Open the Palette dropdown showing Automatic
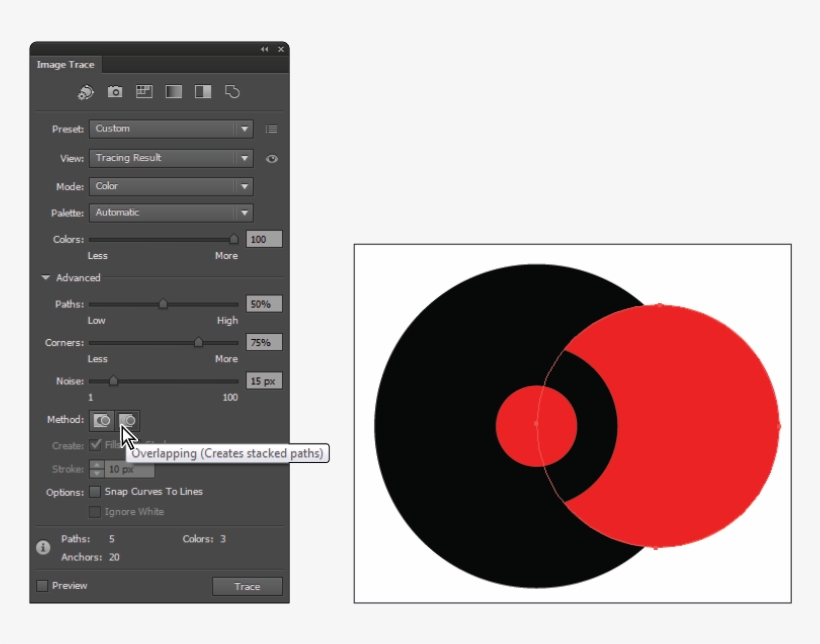Image resolution: width=820 pixels, height=644 pixels. click(171, 213)
